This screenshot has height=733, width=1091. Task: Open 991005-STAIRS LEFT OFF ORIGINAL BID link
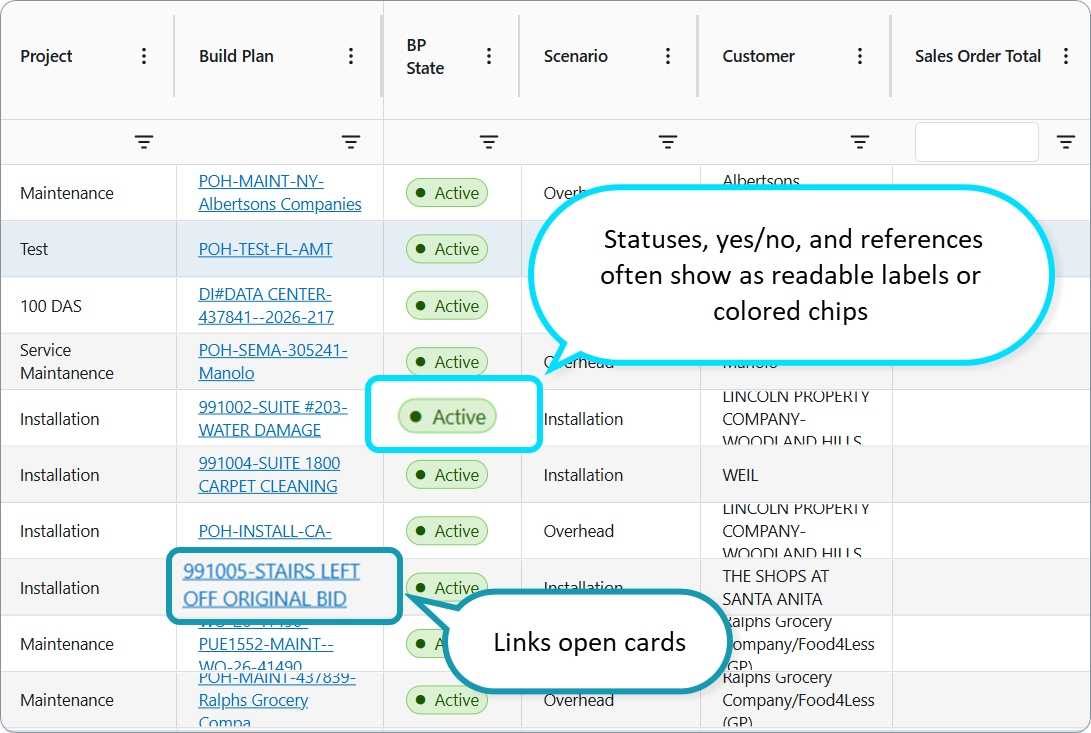tap(271, 585)
